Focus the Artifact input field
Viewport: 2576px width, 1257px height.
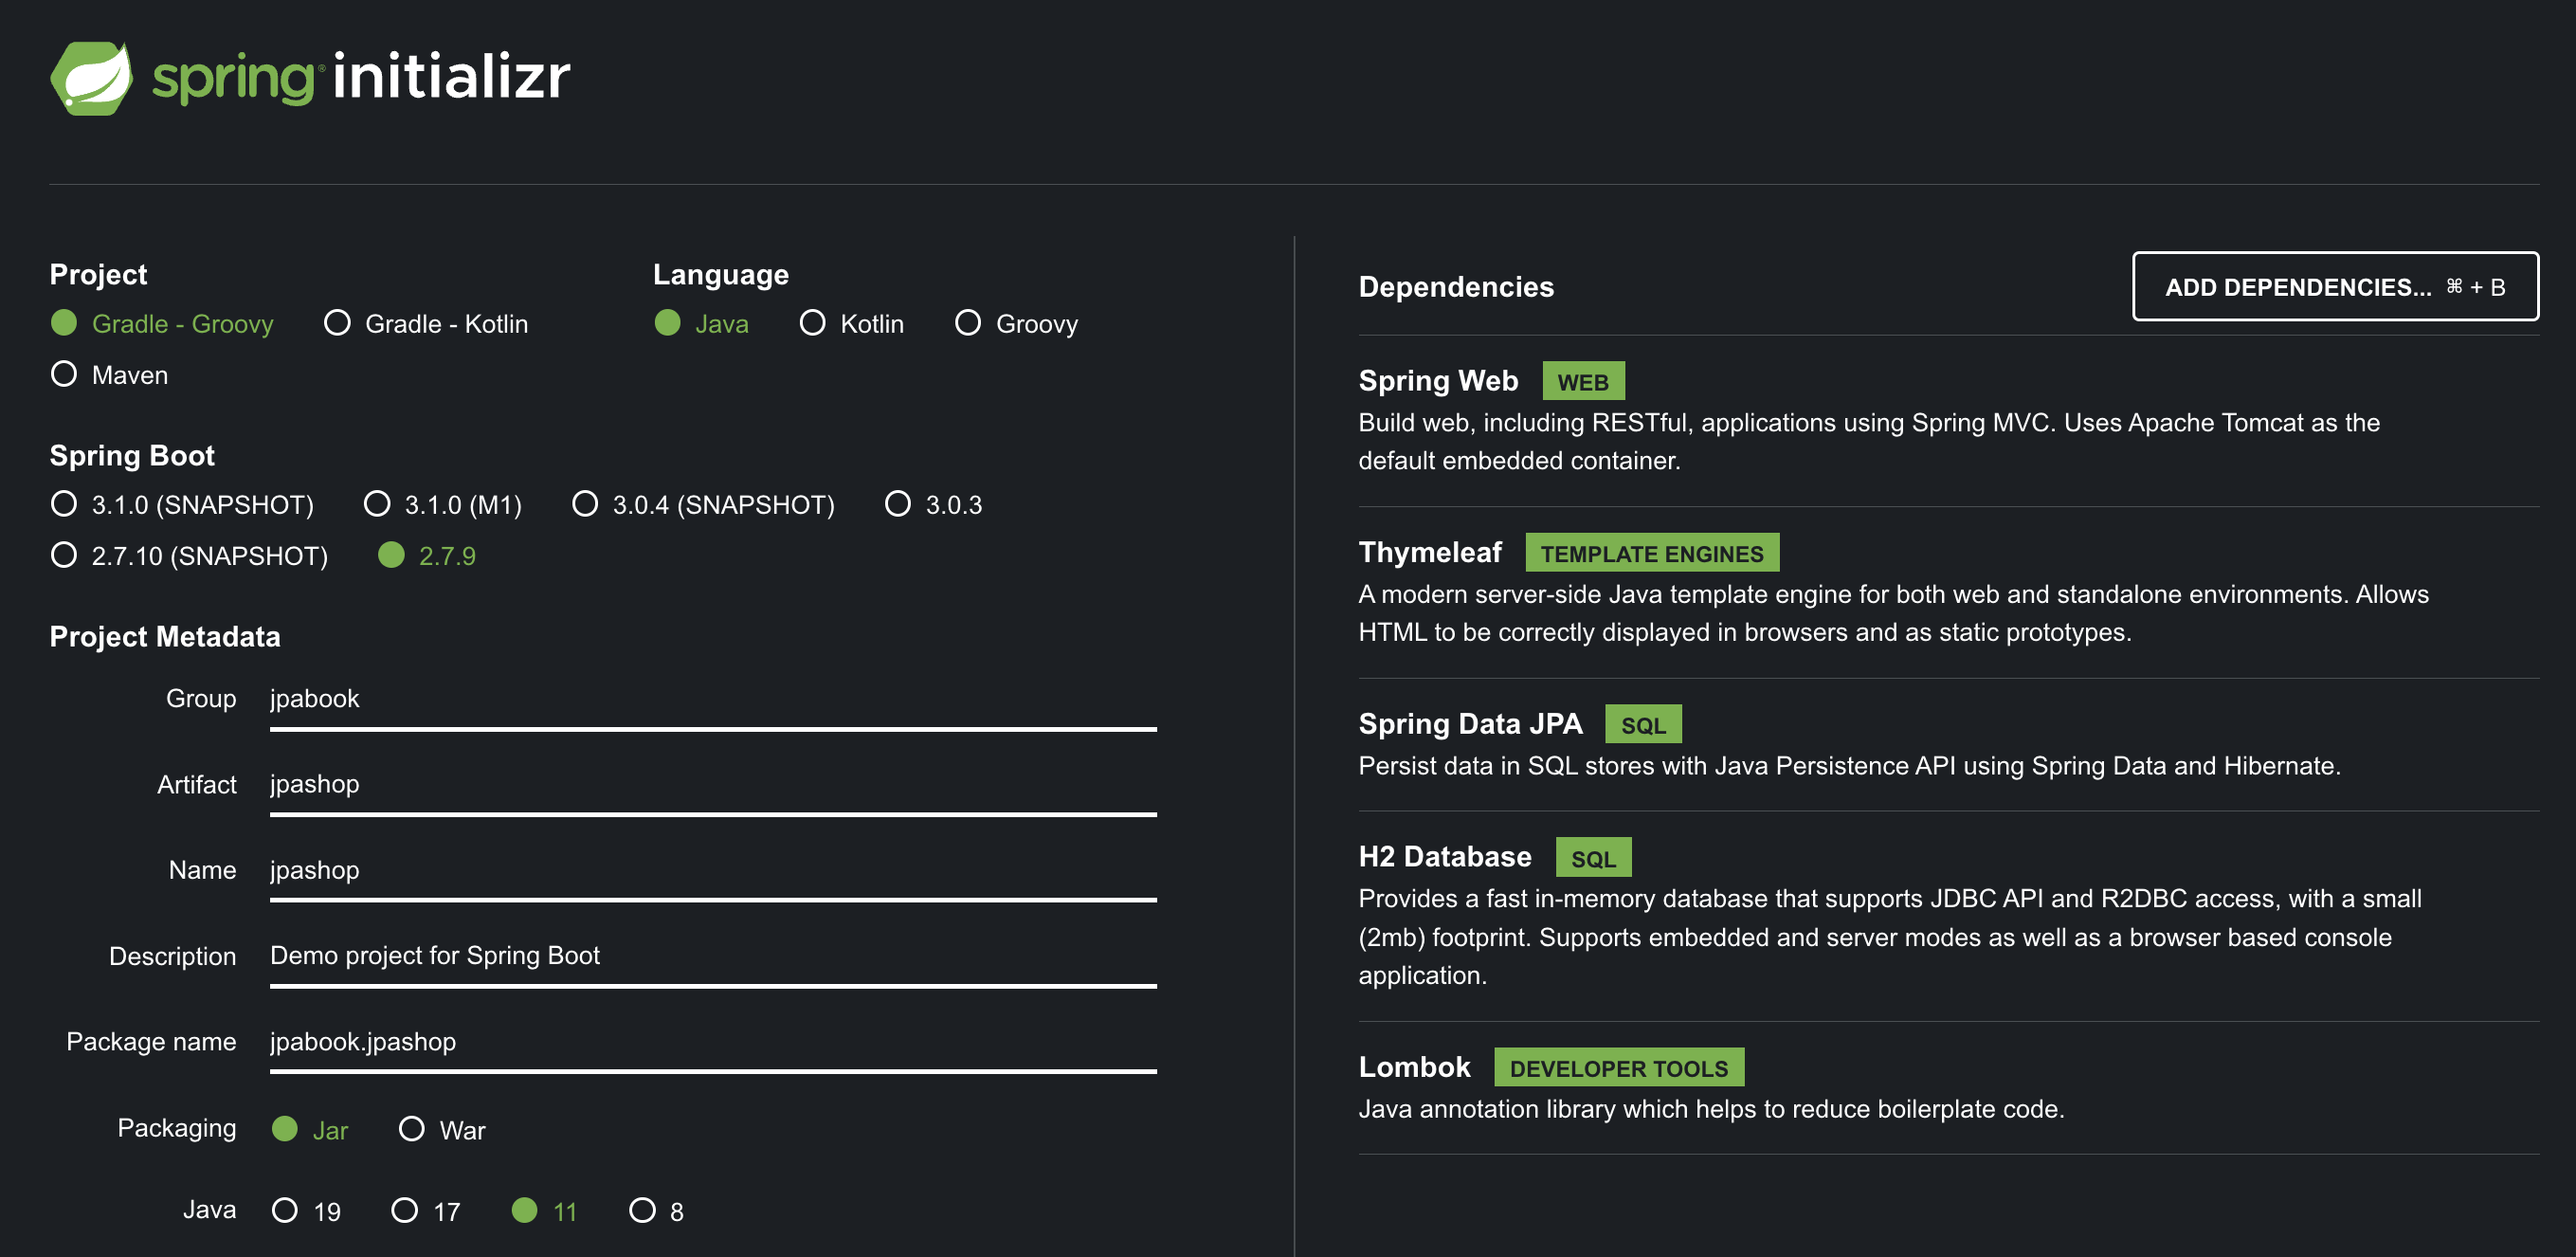point(713,788)
